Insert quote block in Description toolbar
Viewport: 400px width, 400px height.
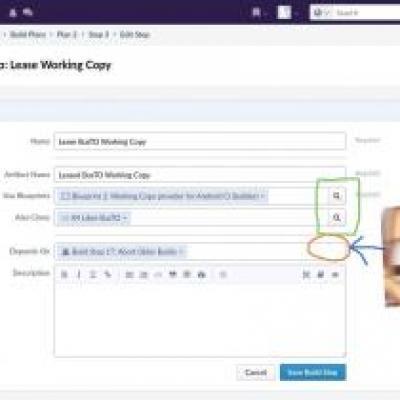tap(173, 275)
